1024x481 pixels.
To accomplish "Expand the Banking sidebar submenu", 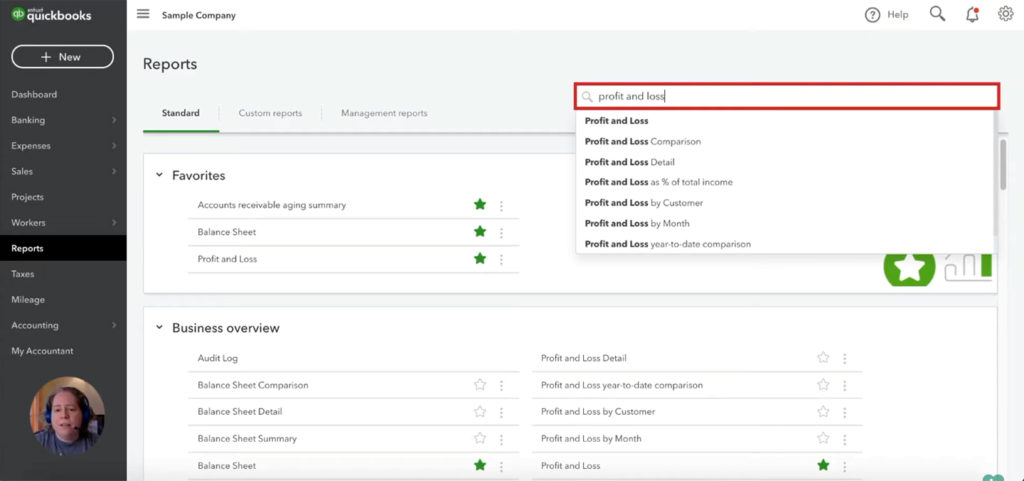I will pos(114,120).
